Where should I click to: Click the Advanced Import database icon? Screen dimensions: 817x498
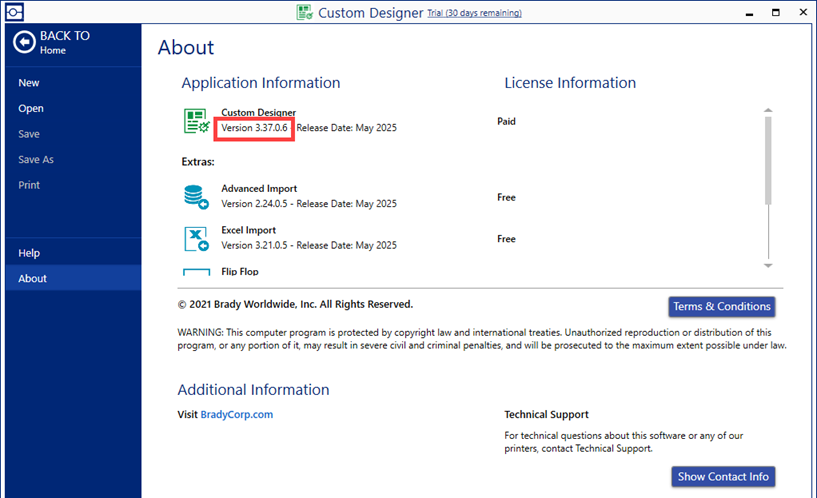click(195, 196)
